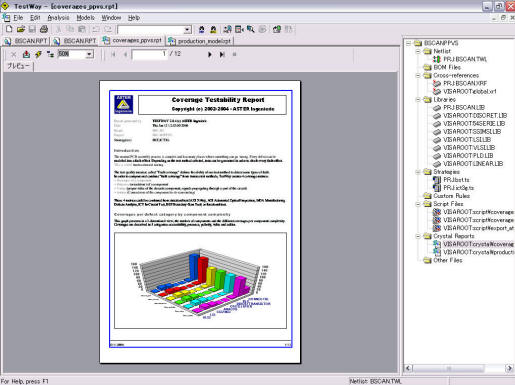515x385 pixels.
Task: Collapse the Libraries folder in tree
Action: tap(418, 99)
